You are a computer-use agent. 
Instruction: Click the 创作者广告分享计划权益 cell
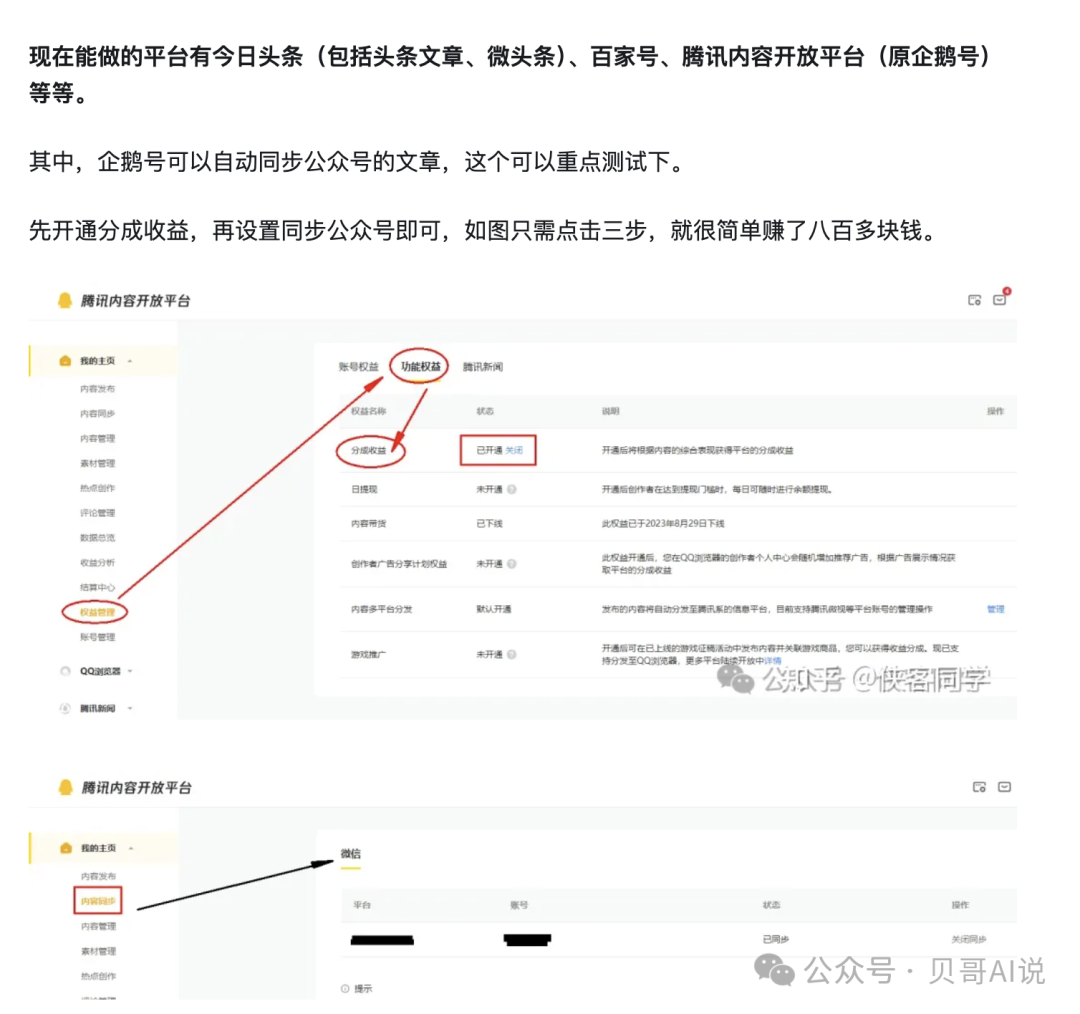point(399,563)
